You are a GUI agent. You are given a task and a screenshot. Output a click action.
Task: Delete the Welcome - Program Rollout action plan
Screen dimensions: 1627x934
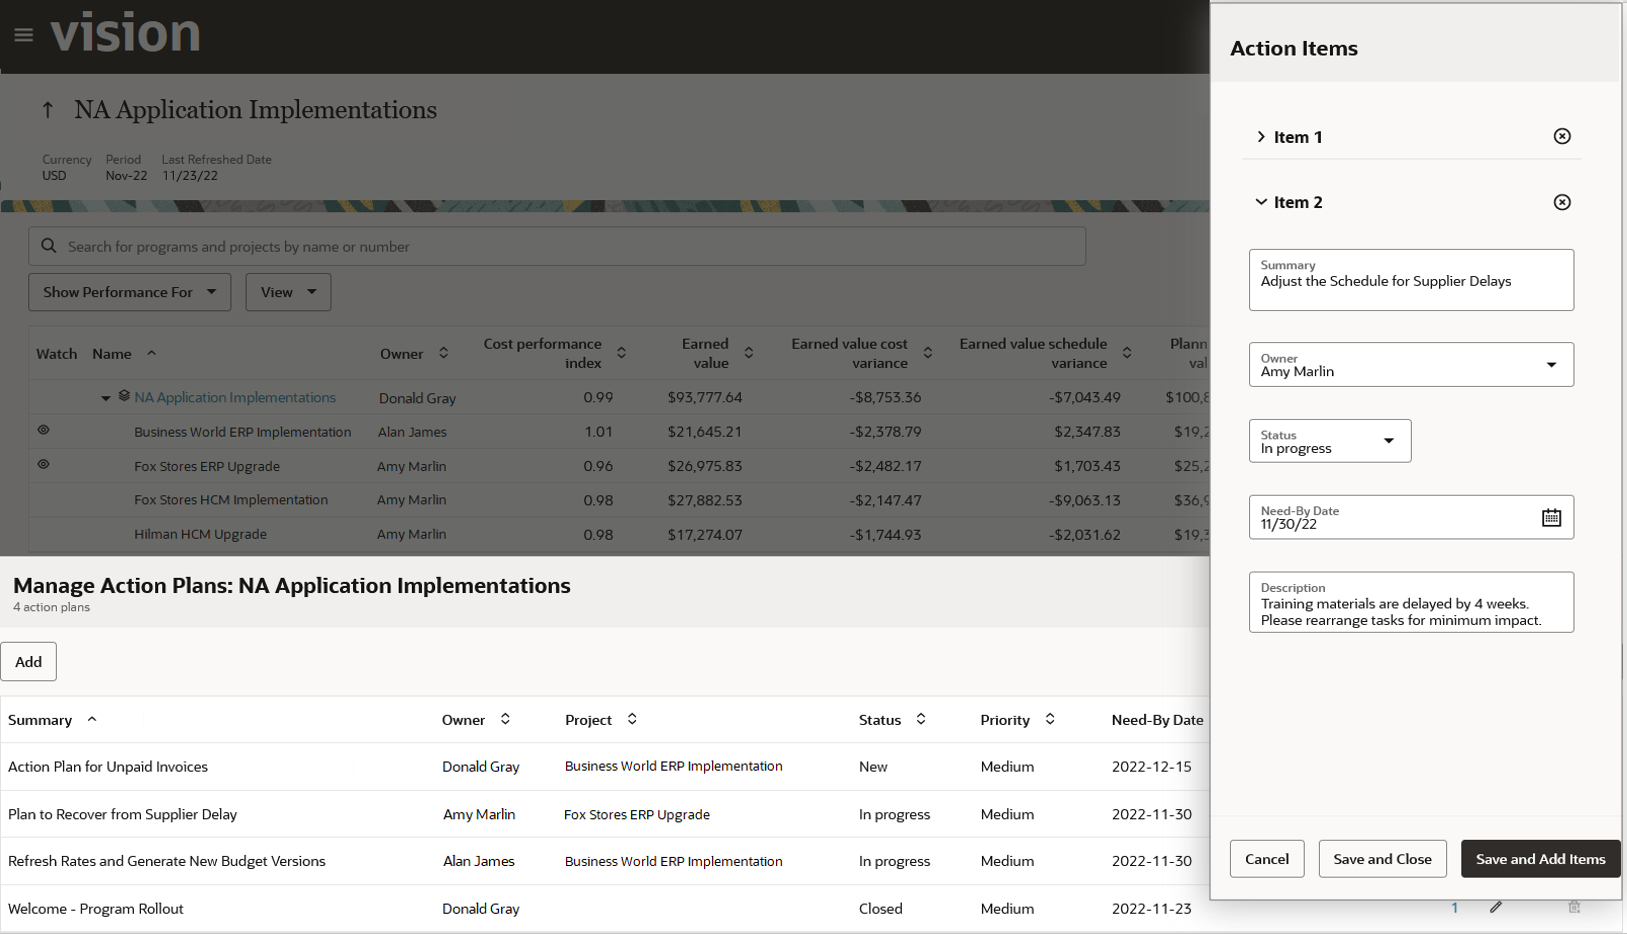click(x=1574, y=907)
